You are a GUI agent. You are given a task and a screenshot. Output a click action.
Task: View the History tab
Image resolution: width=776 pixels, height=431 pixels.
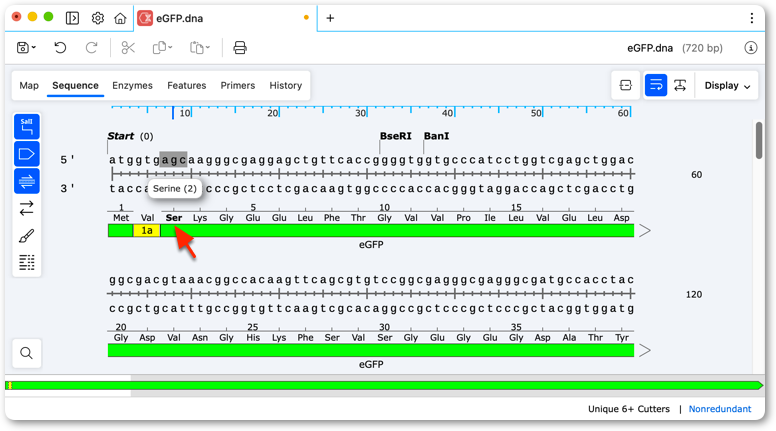pos(286,86)
